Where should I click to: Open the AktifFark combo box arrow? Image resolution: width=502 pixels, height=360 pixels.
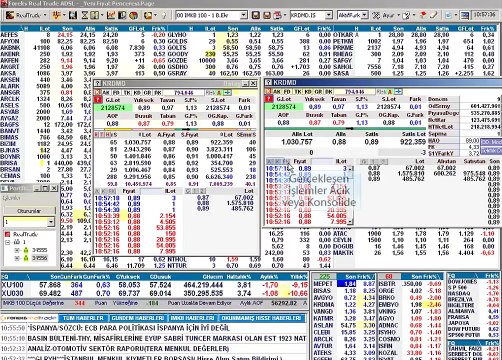(364, 15)
